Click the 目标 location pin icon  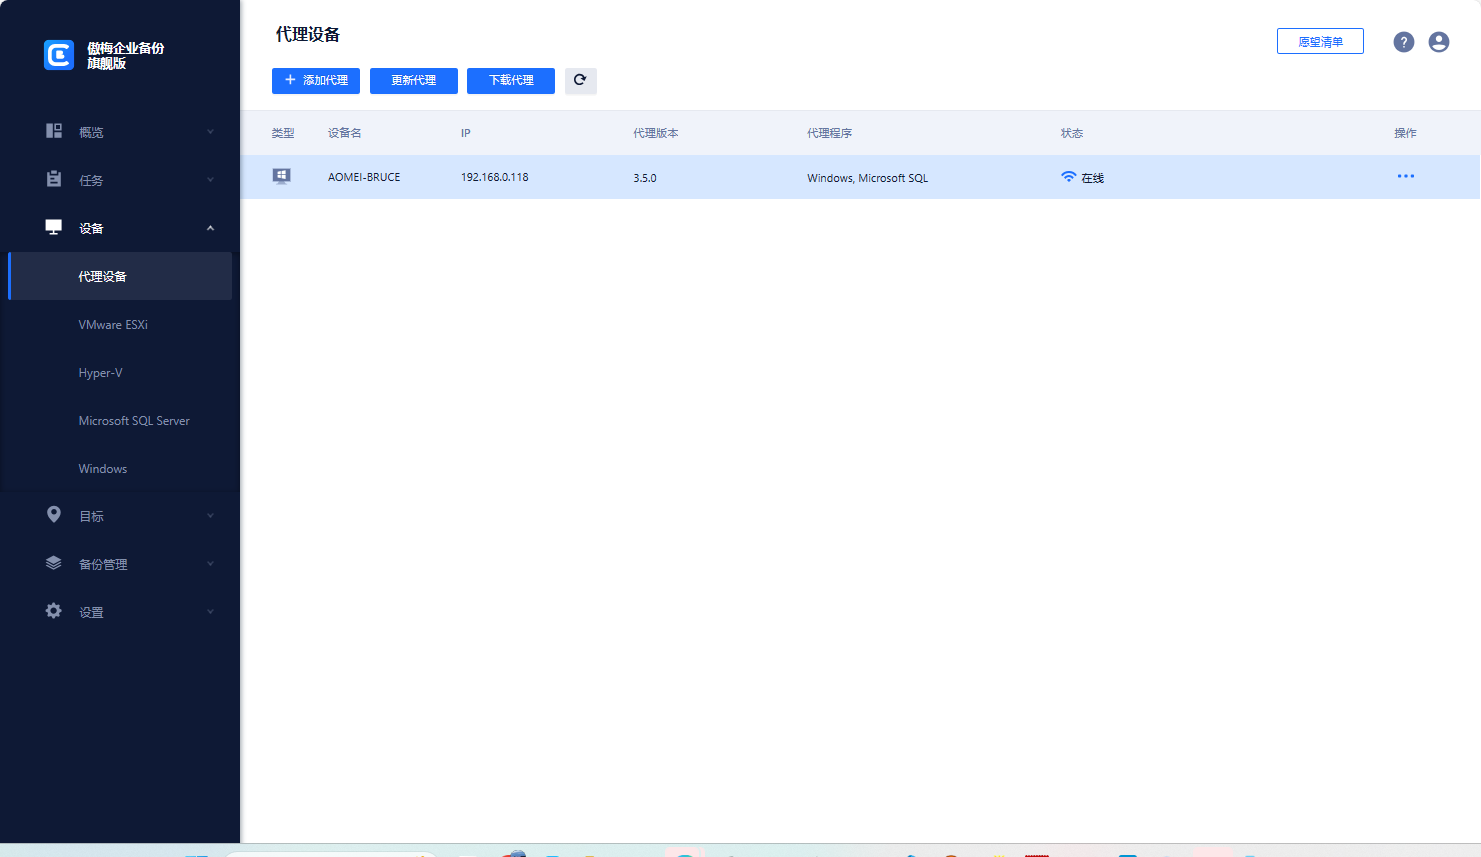pyautogui.click(x=54, y=515)
